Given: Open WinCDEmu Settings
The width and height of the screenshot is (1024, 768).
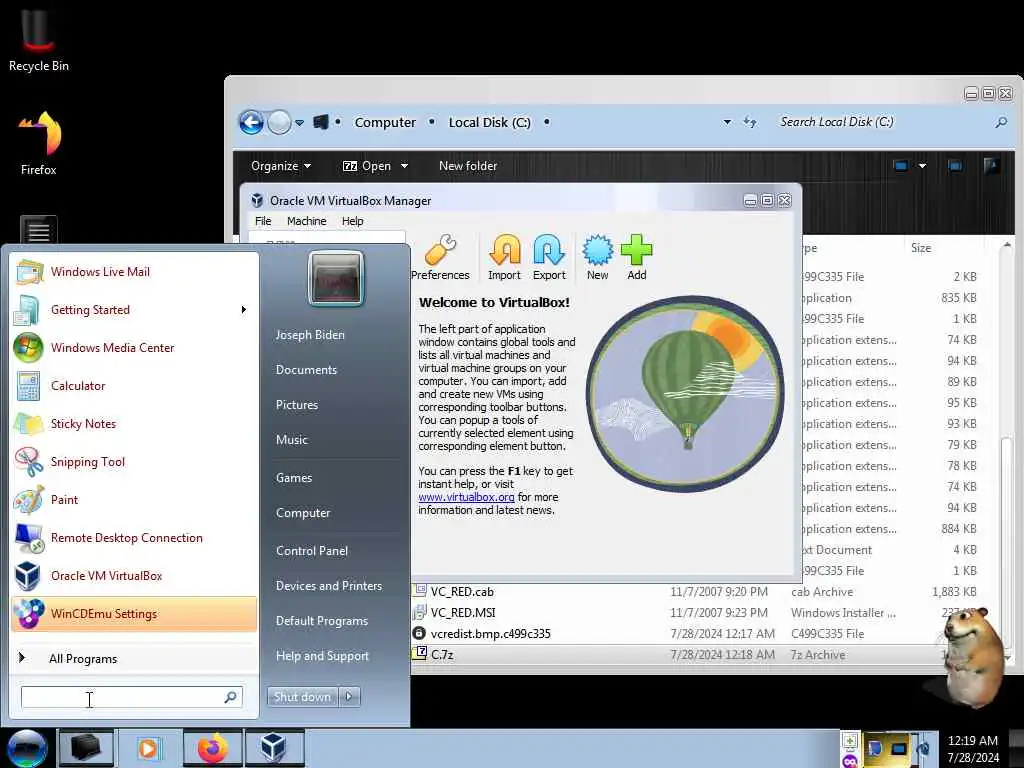Looking at the screenshot, I should (134, 614).
